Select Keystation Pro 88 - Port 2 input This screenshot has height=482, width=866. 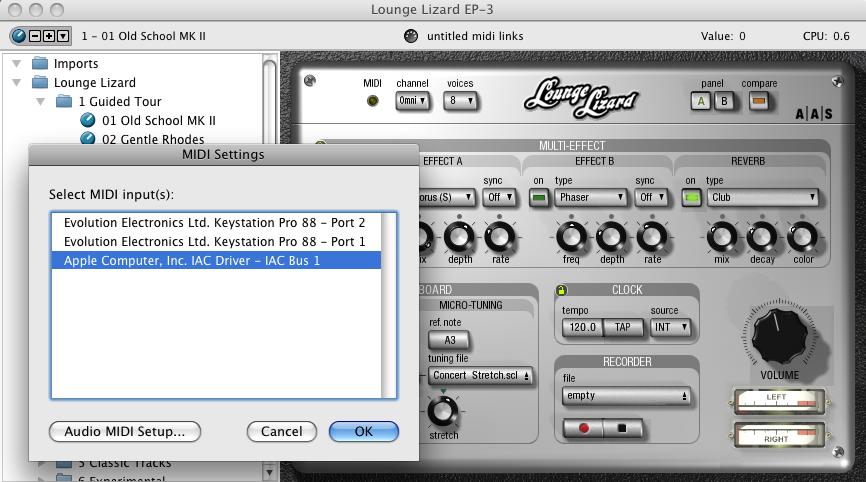click(x=216, y=223)
